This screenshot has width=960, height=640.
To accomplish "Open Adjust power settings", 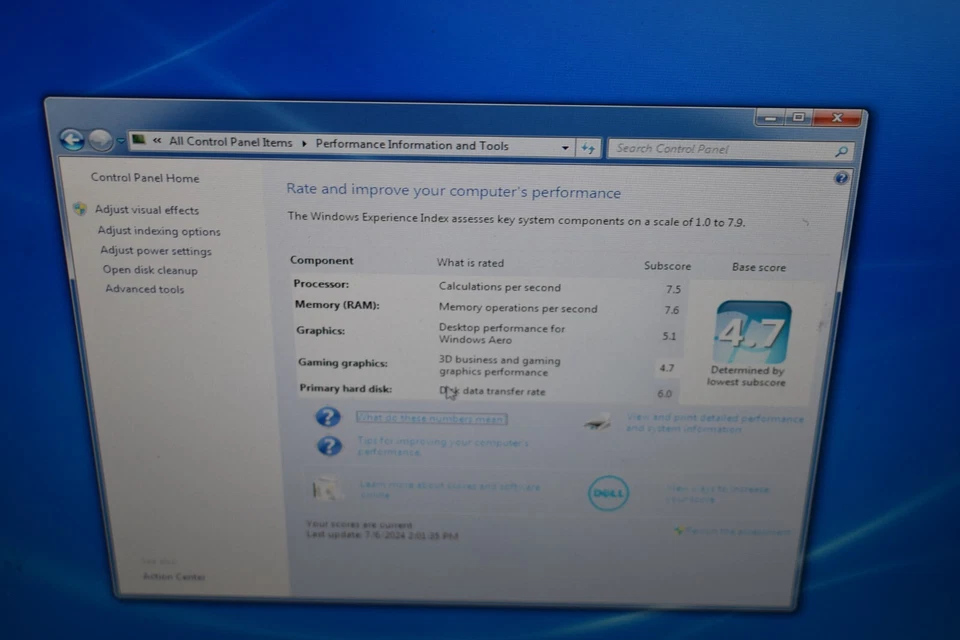I will [155, 250].
